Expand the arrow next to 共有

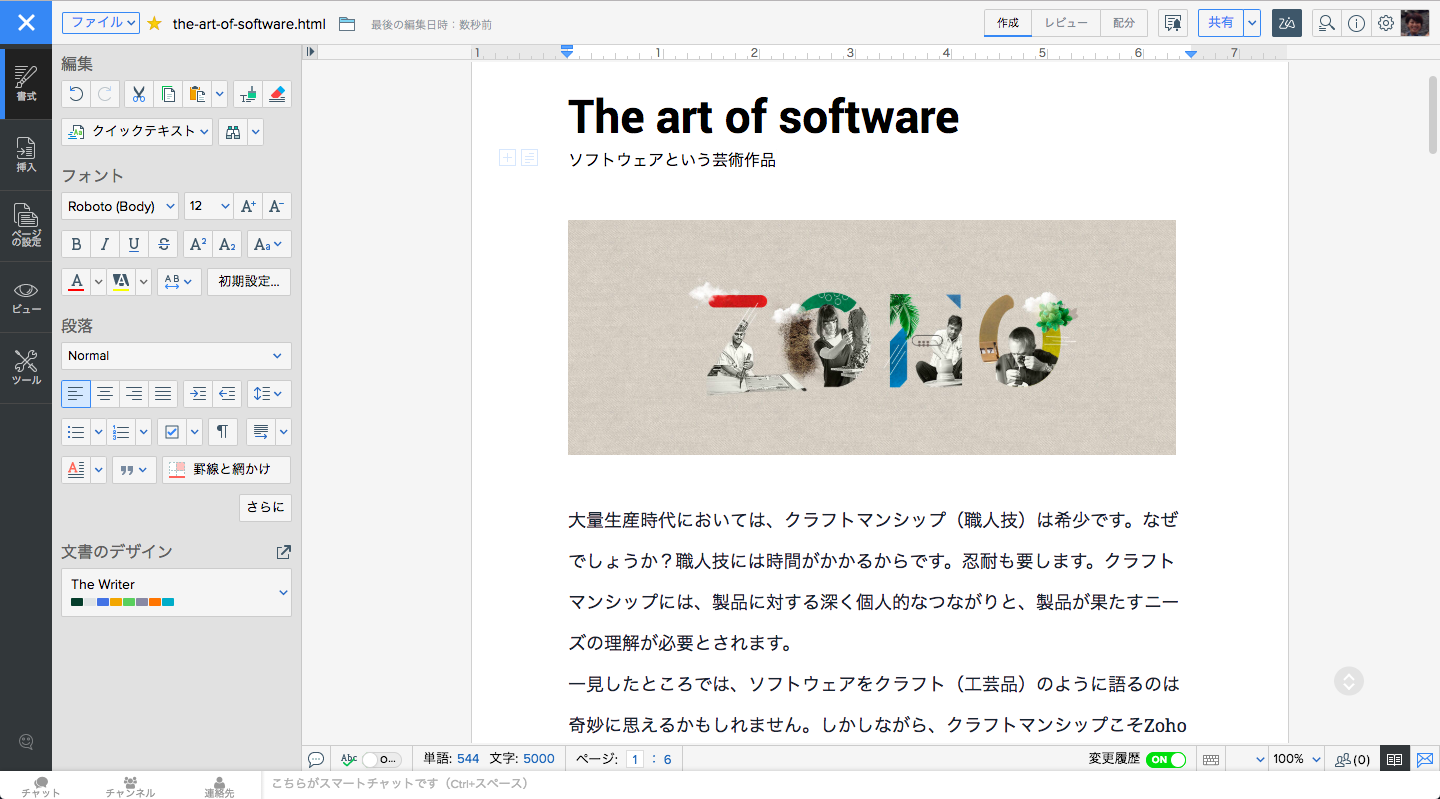(x=1252, y=23)
